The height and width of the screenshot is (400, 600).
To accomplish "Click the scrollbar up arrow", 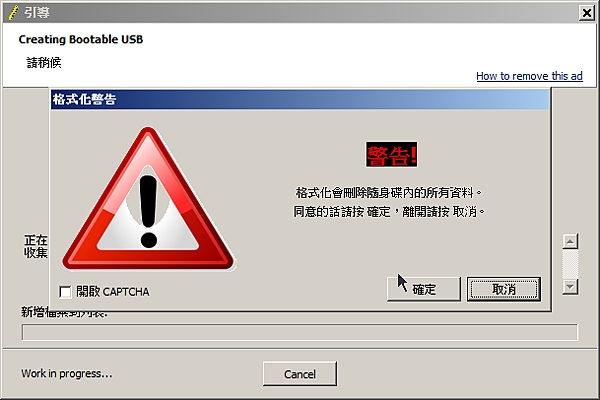I will coord(570,242).
